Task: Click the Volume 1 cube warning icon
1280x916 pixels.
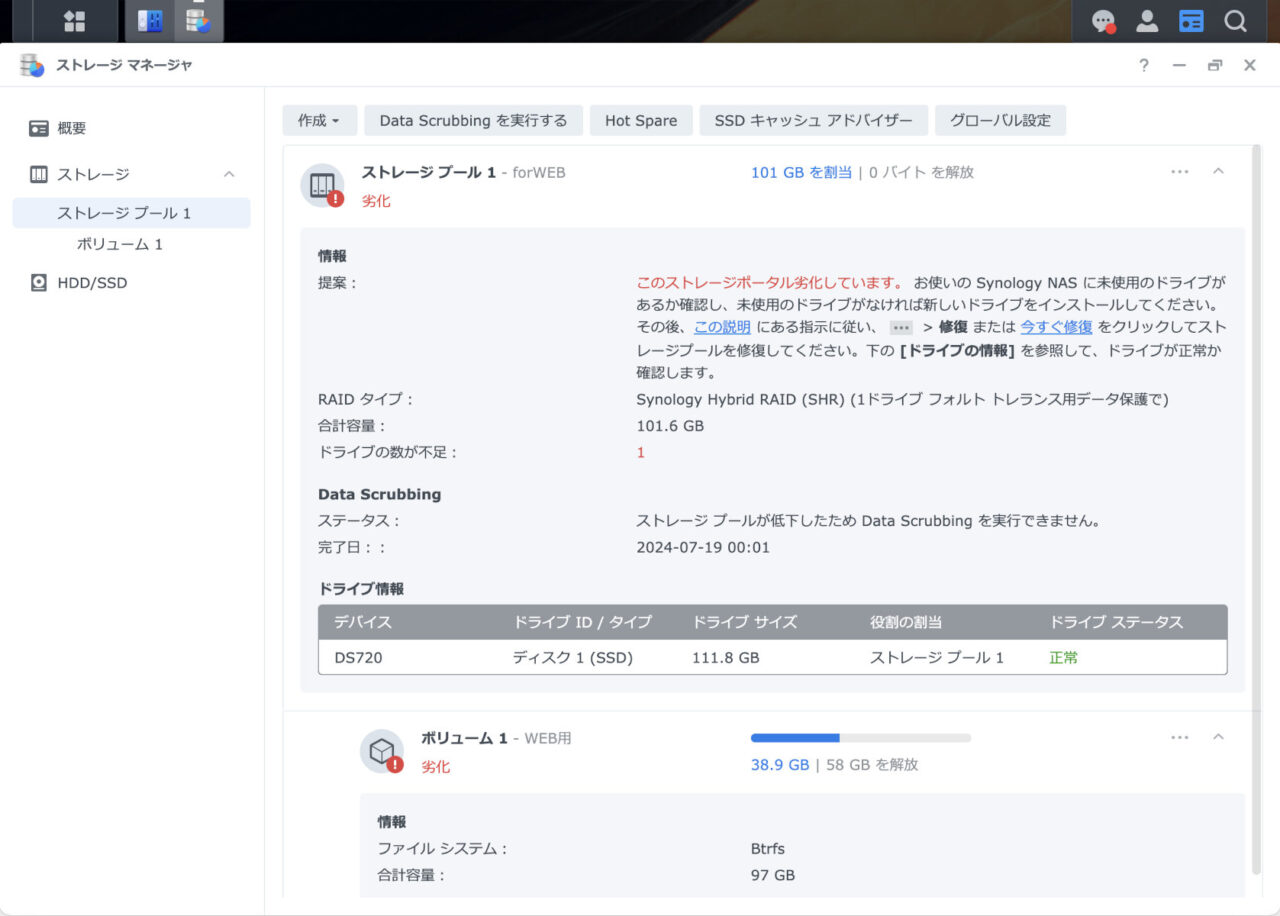Action: point(382,751)
